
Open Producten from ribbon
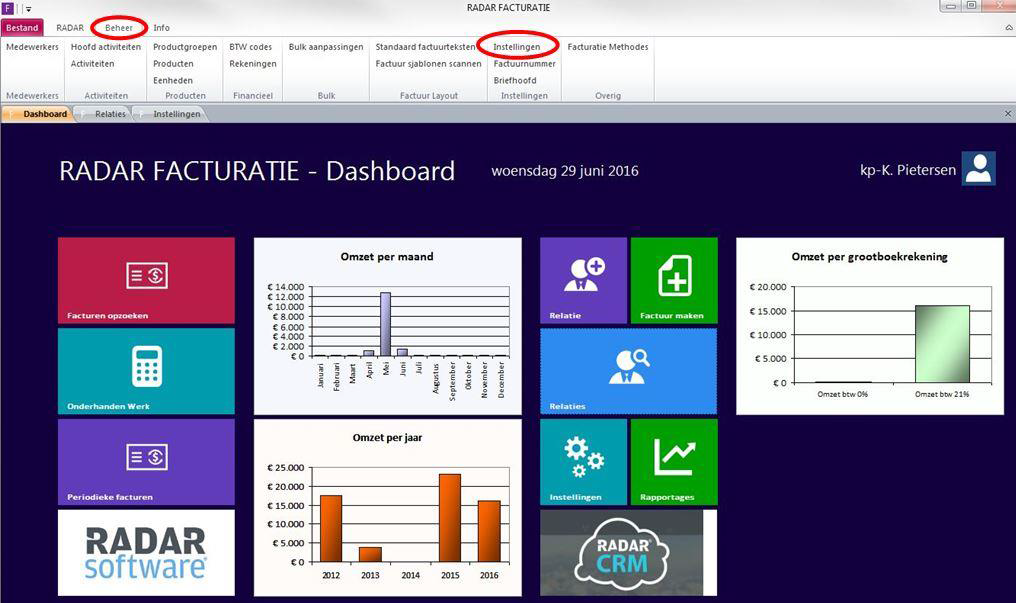[173, 63]
